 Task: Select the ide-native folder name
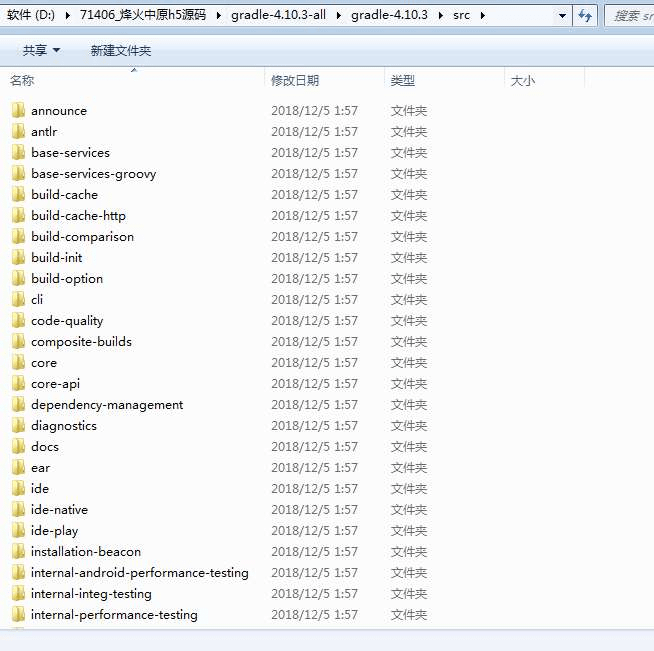[x=59, y=509]
